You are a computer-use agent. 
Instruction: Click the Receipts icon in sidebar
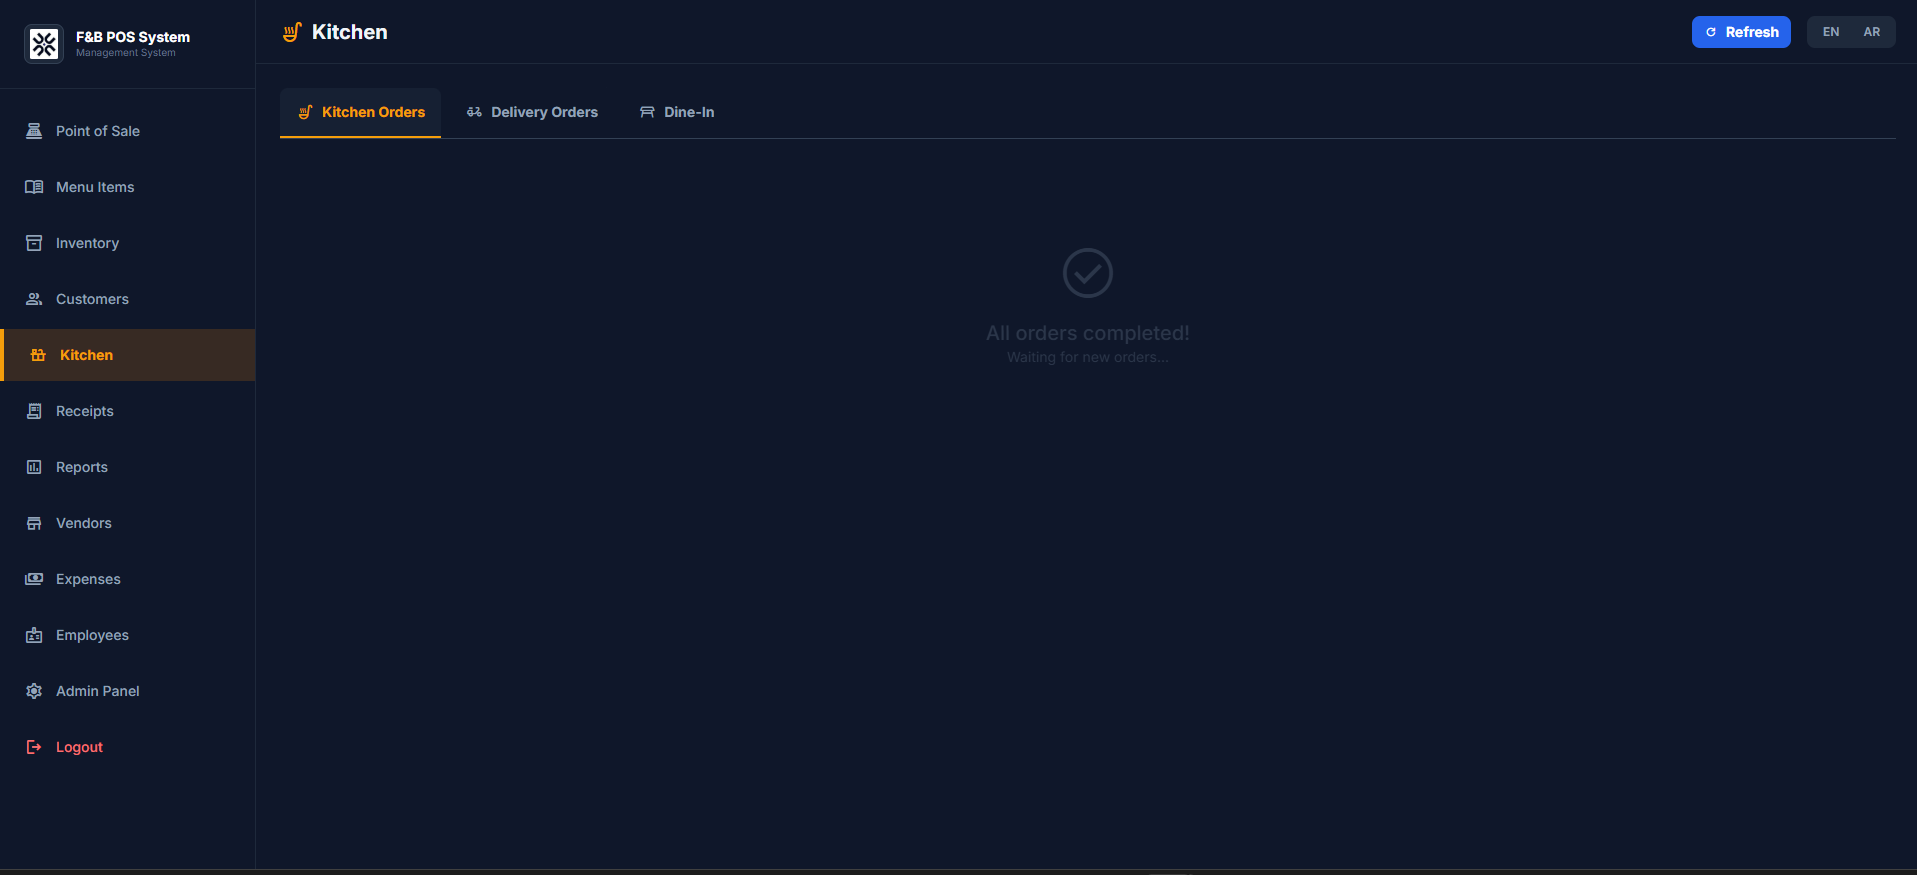point(34,411)
